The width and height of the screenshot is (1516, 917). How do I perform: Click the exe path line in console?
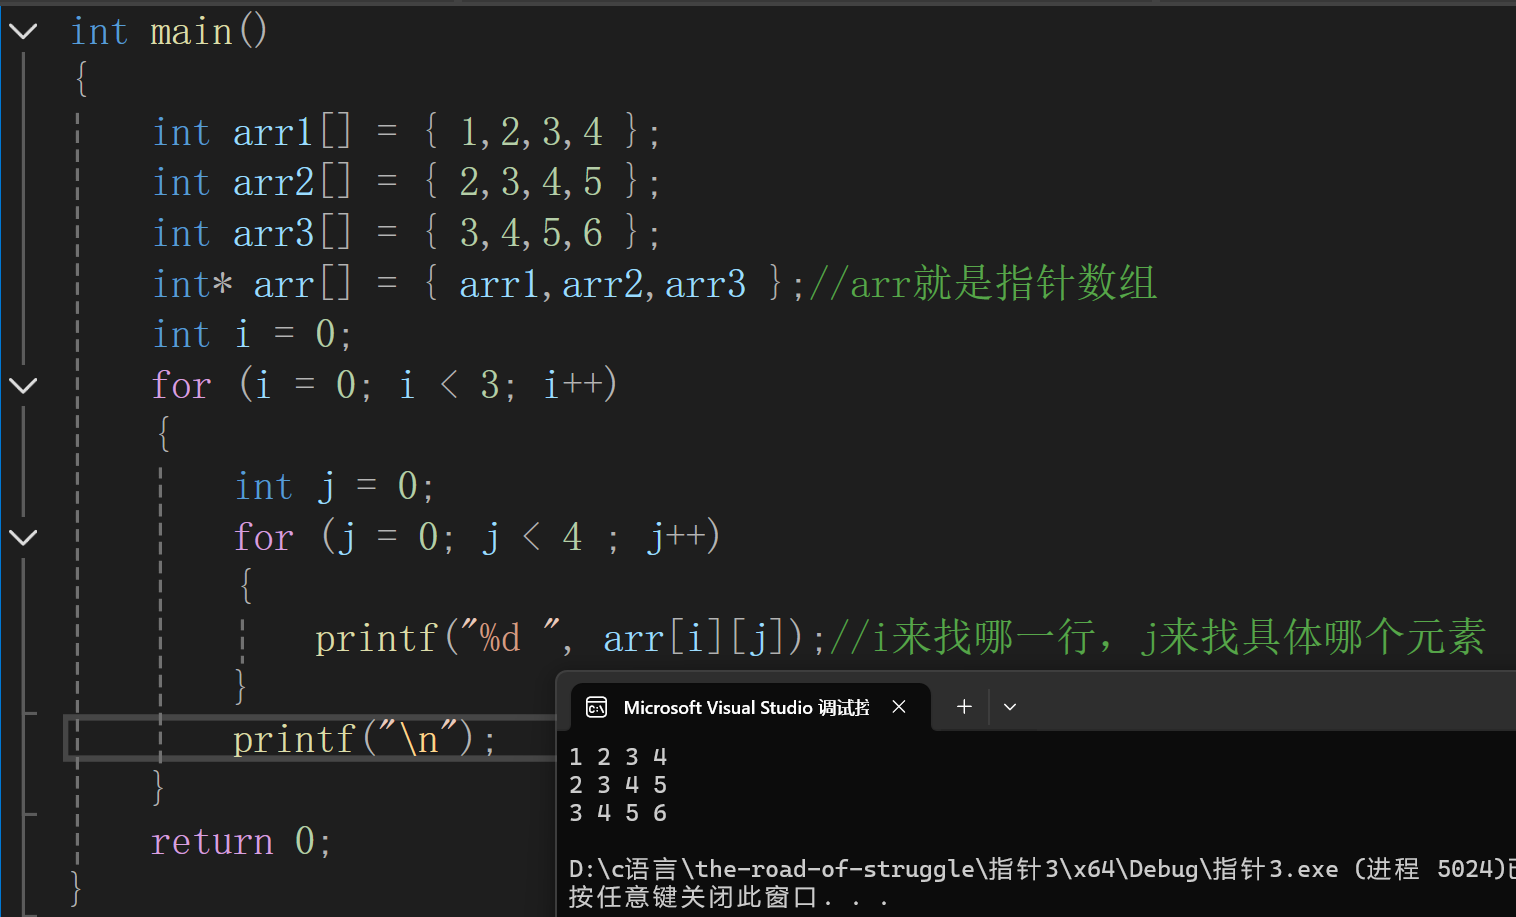coord(1042,869)
